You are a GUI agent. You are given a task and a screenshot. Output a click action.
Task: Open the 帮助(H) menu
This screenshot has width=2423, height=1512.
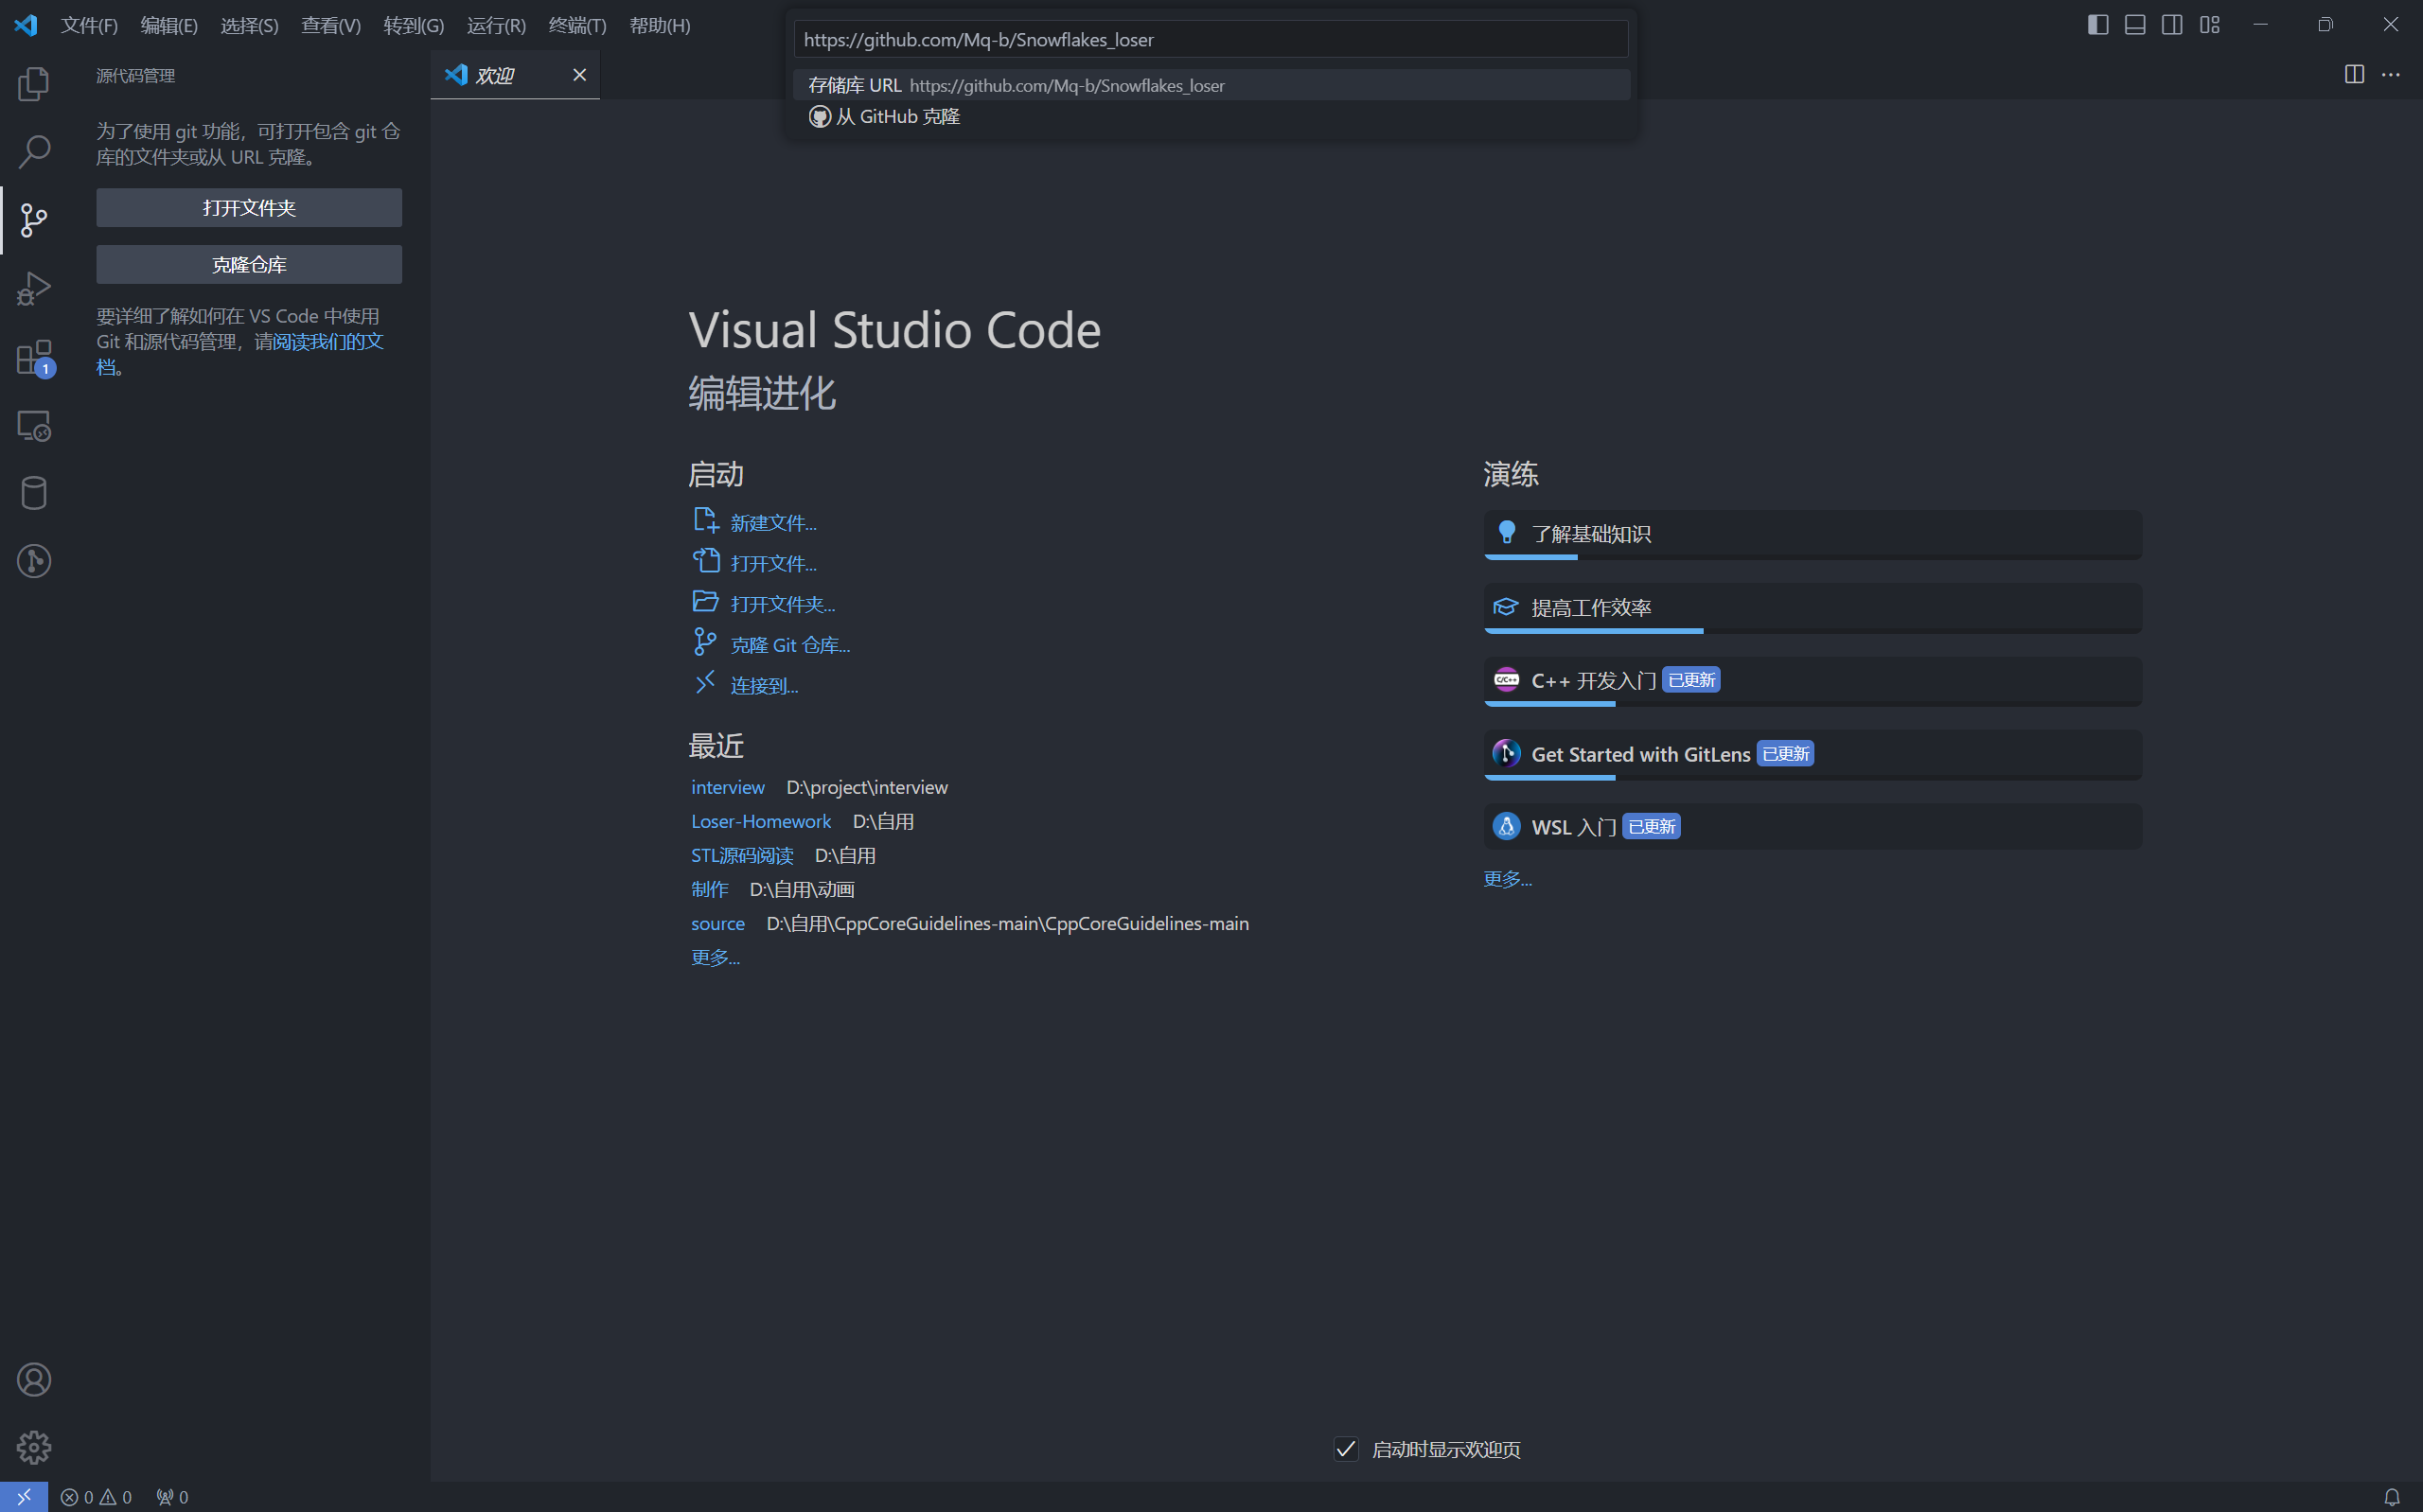[x=659, y=25]
